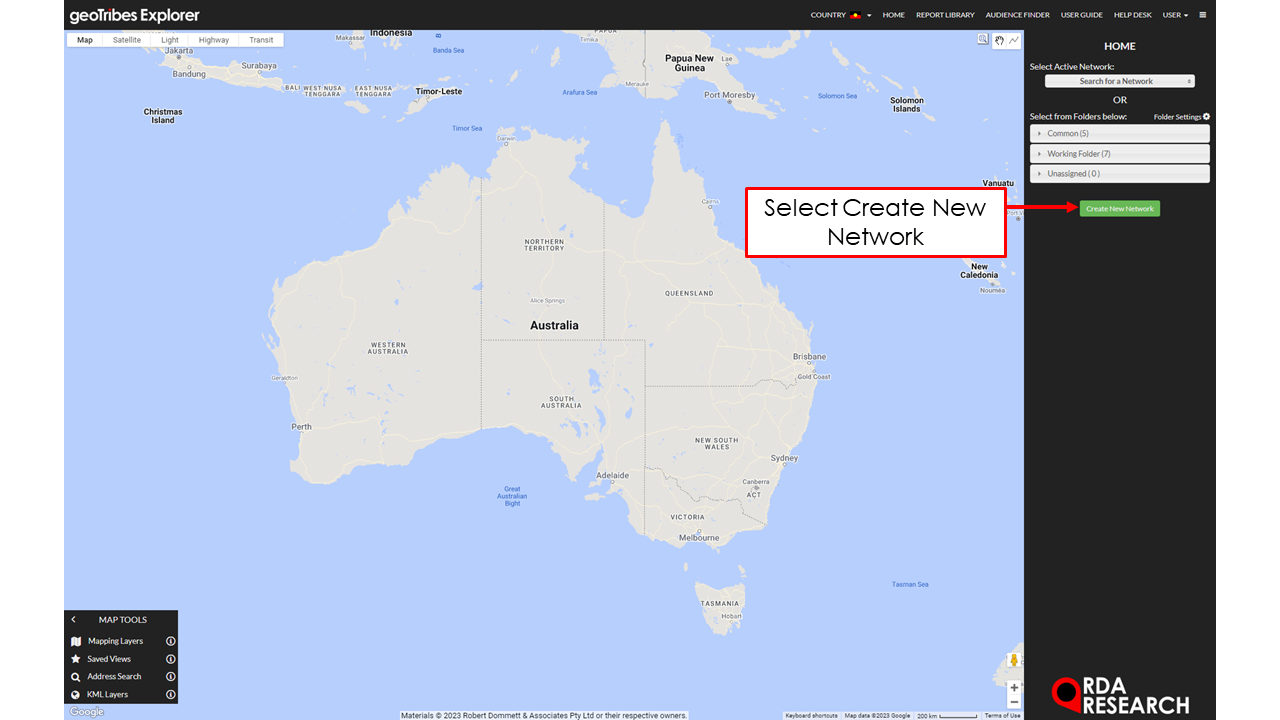Click the map zoom search magnifier icon
Viewport: 1280px width, 720px height.
[983, 40]
